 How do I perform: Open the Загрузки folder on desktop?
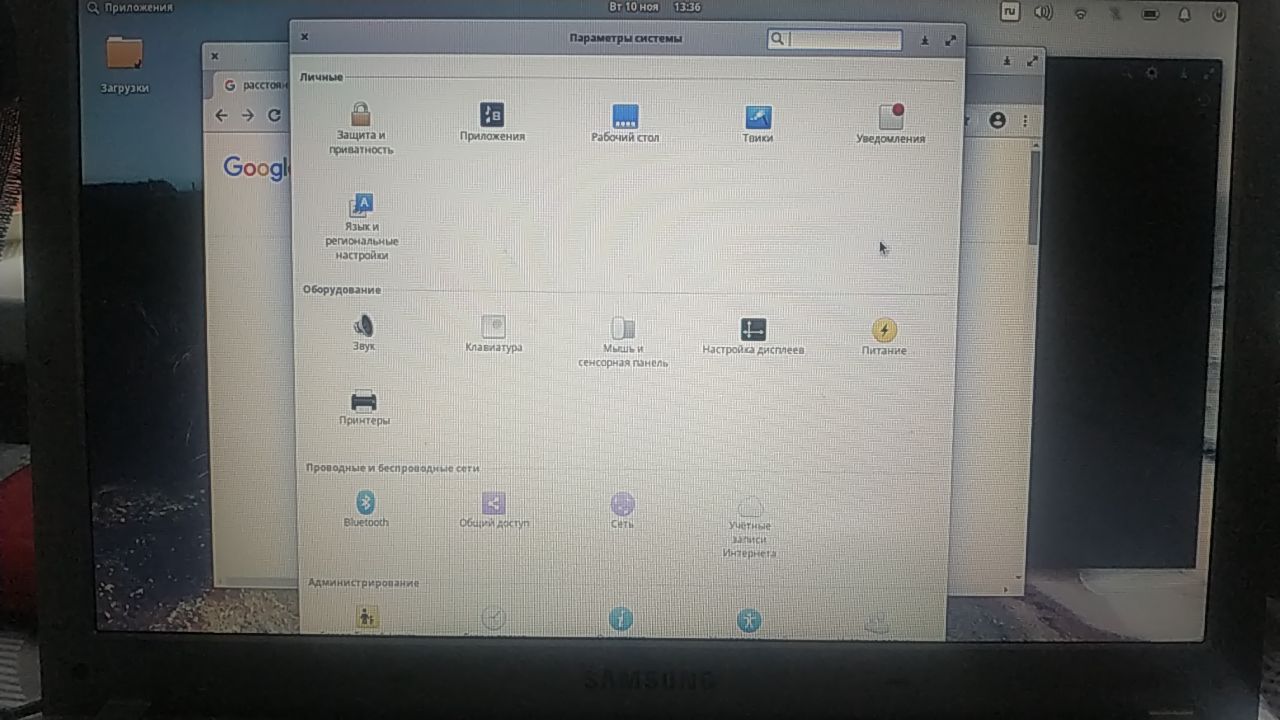[124, 64]
